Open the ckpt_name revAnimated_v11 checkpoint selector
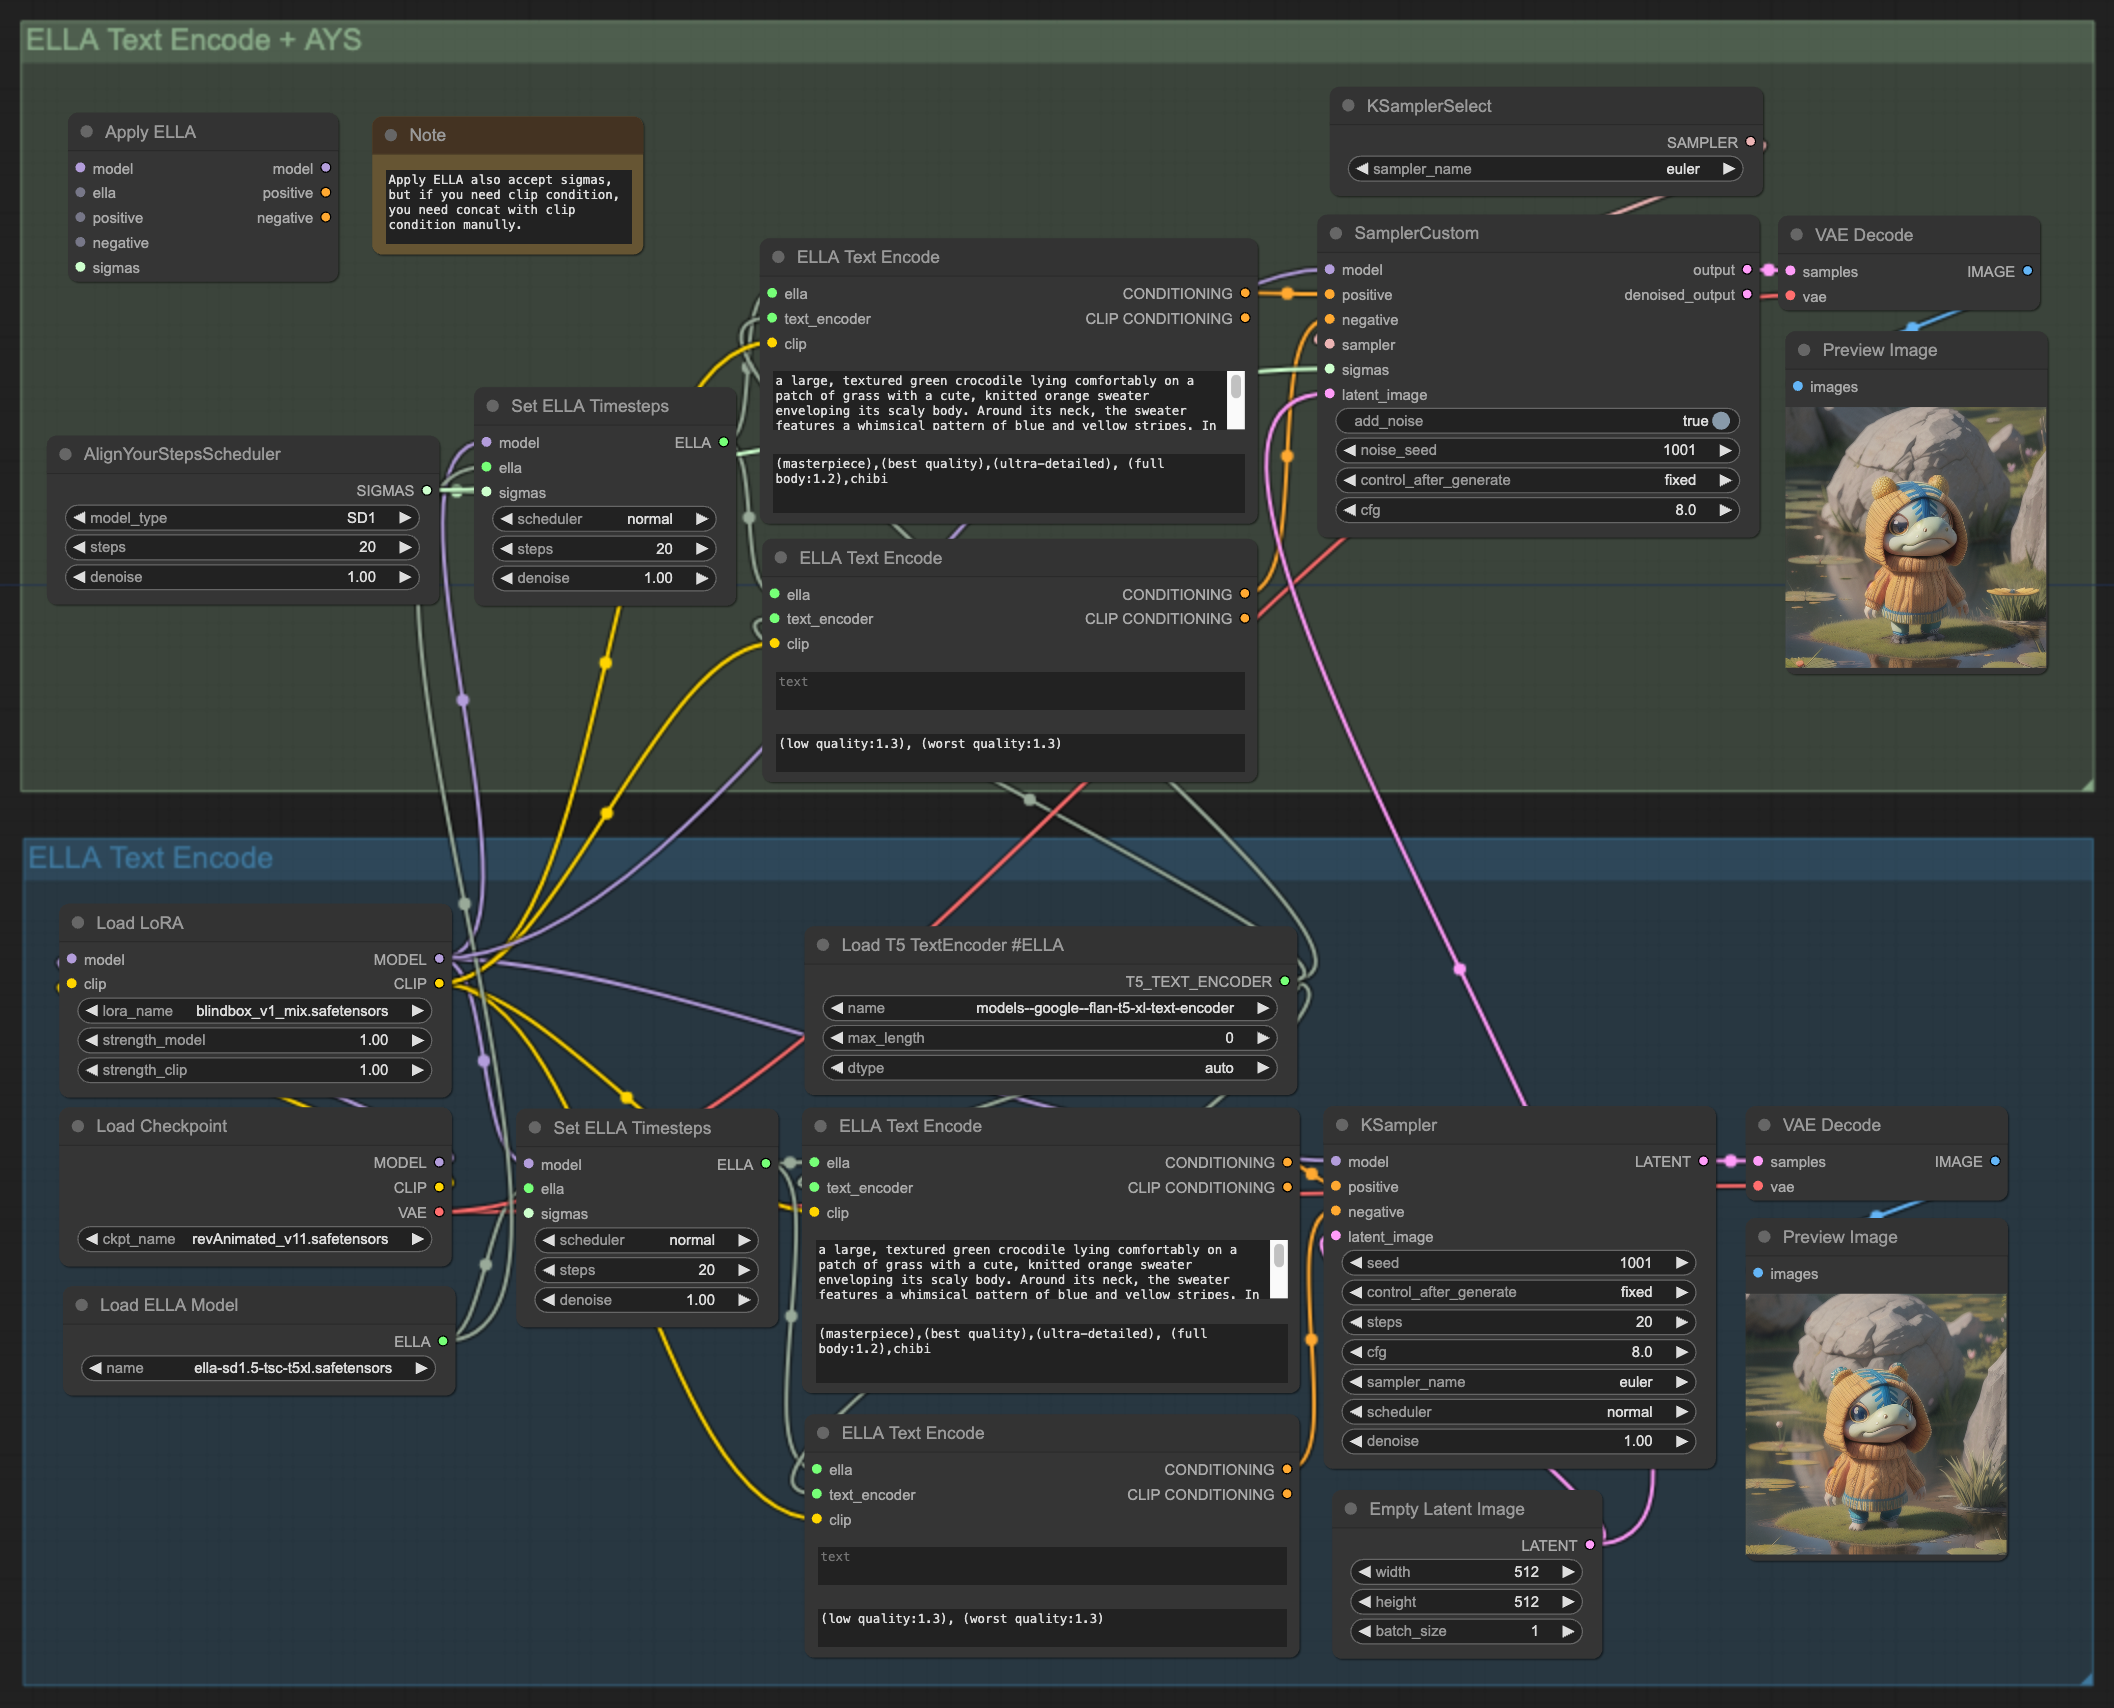Viewport: 2114px width, 1708px height. point(255,1239)
